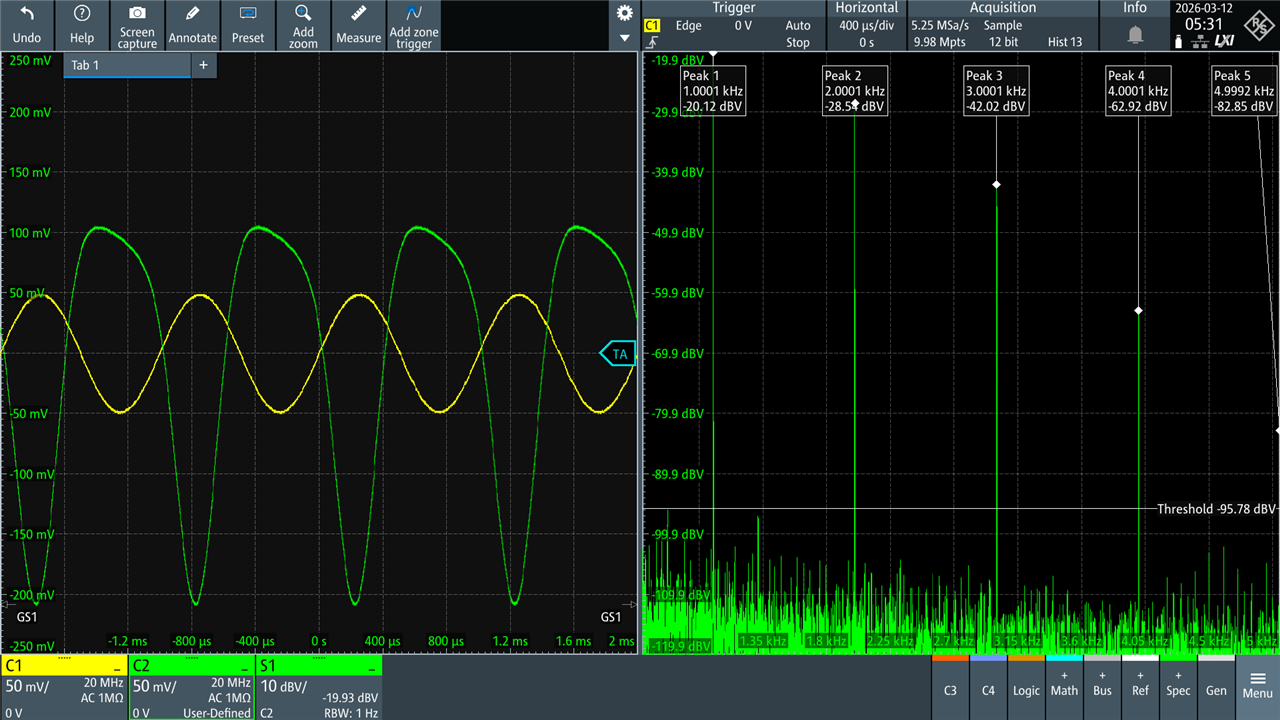The image size is (1280, 720).
Task: Open the Horizontal timebase settings
Action: [867, 26]
